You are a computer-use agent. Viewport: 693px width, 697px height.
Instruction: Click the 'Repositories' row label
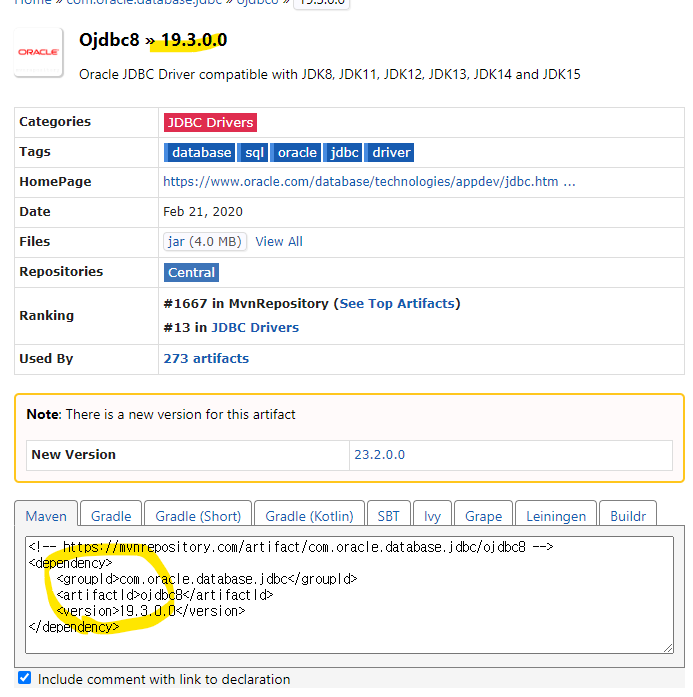(61, 272)
